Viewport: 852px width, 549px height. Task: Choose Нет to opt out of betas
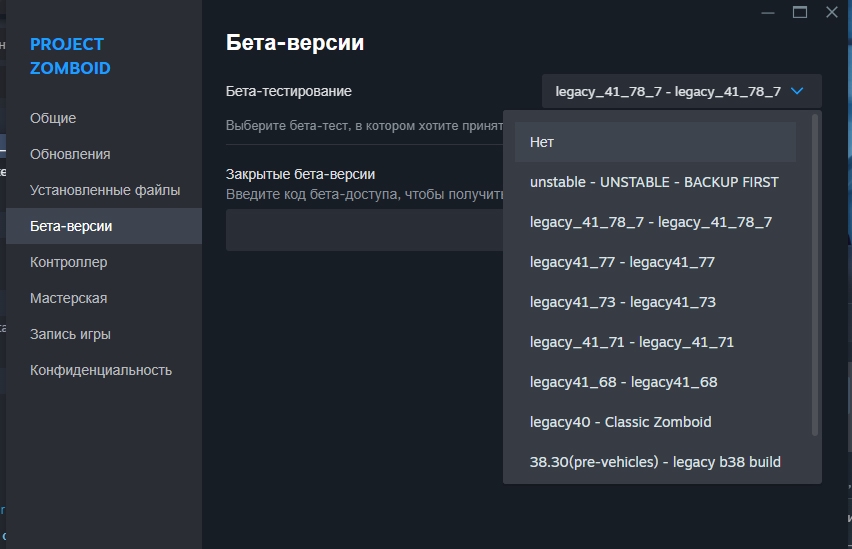pyautogui.click(x=655, y=142)
